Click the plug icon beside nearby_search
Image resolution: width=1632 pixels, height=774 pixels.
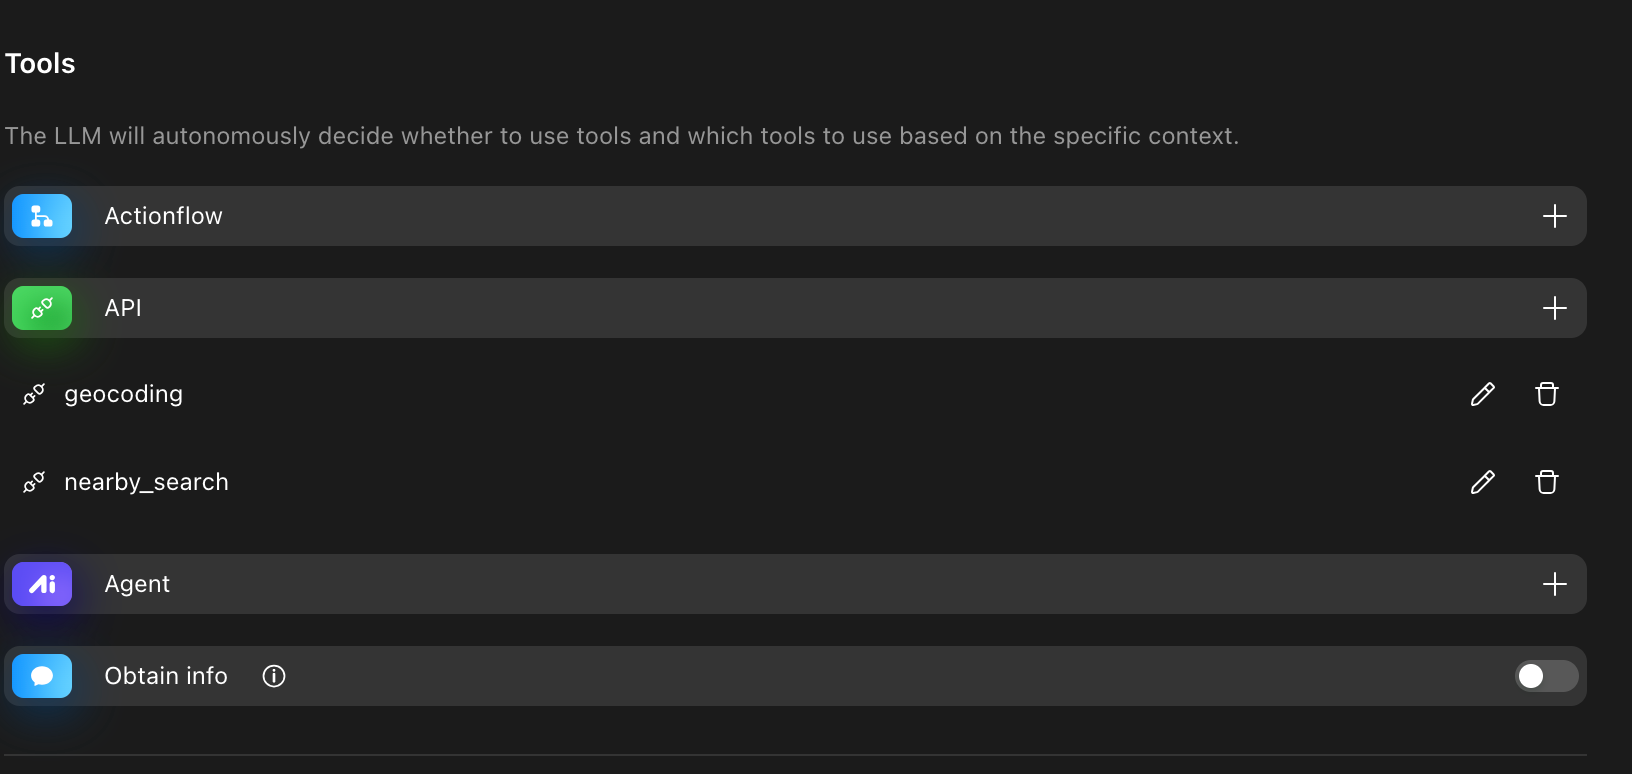coord(34,482)
